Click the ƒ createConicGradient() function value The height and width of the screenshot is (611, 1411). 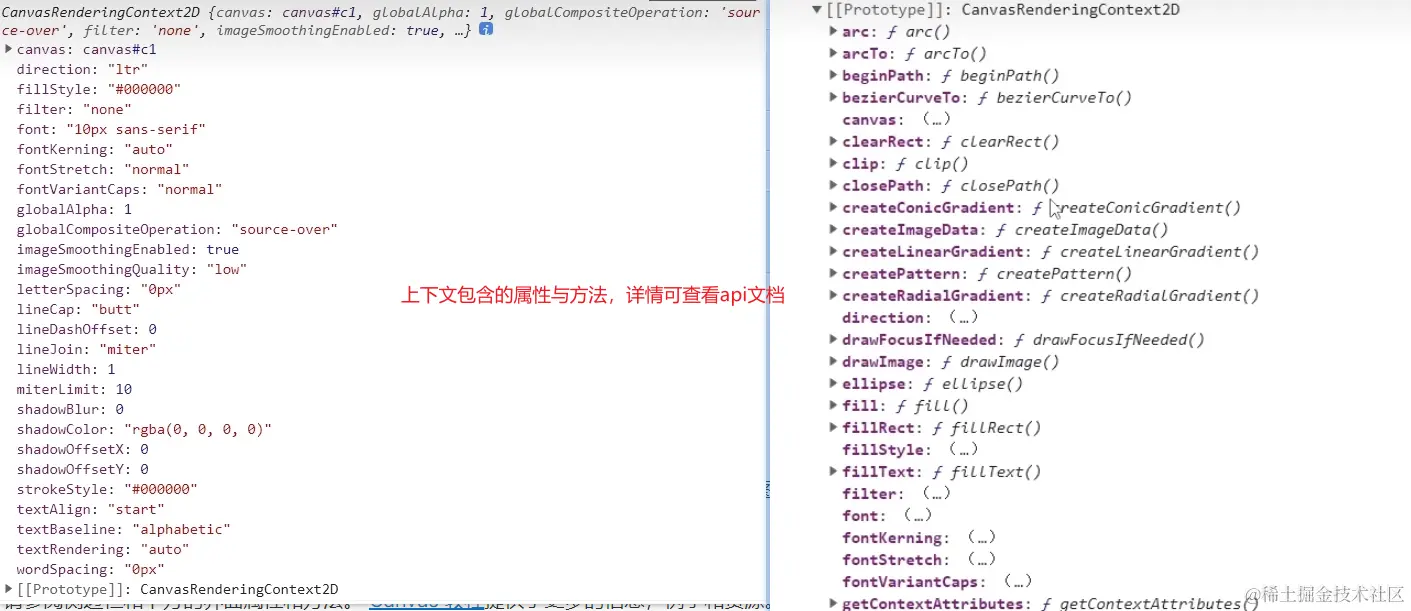coord(1137,208)
